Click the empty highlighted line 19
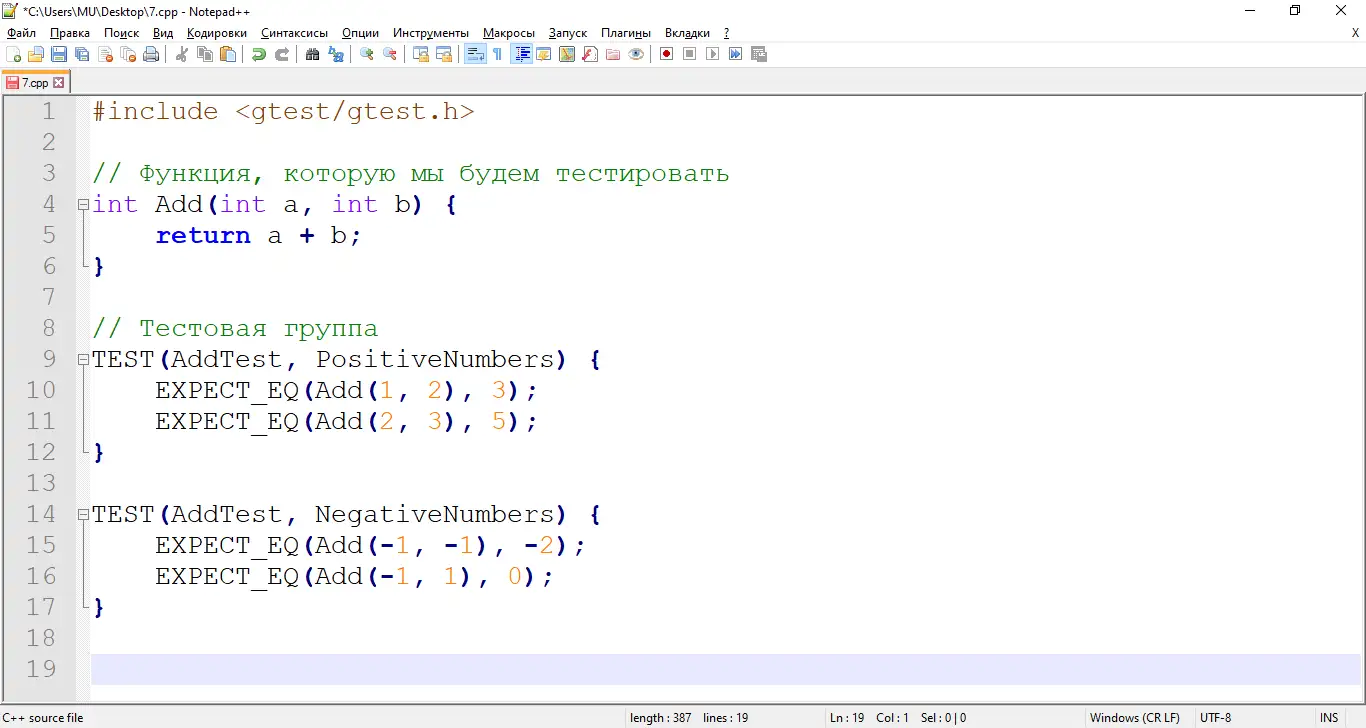 pyautogui.click(x=728, y=669)
